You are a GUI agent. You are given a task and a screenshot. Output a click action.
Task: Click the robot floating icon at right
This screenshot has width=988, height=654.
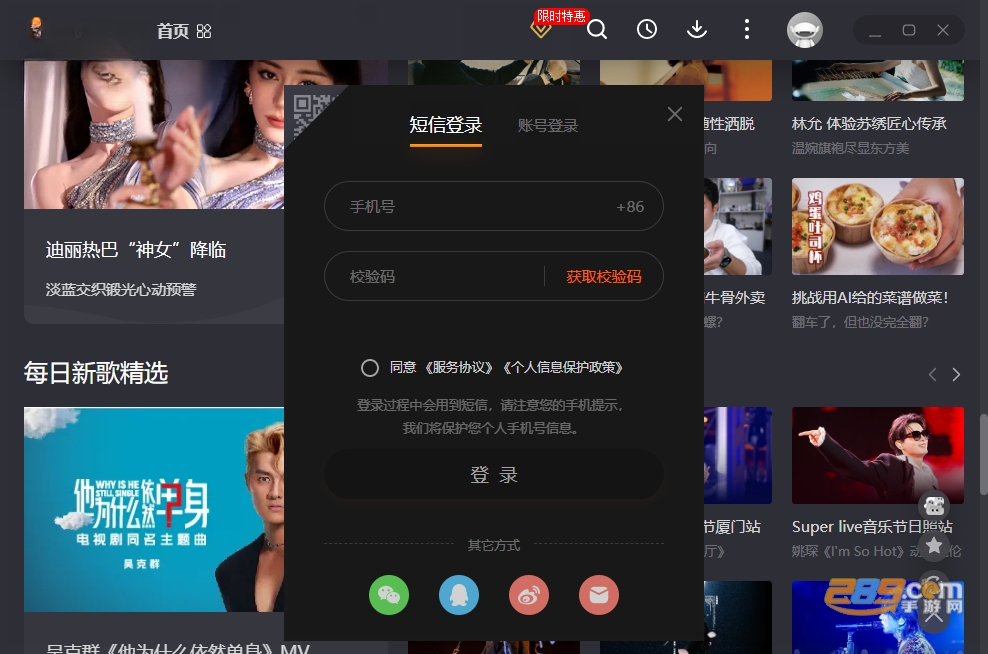coord(934,505)
